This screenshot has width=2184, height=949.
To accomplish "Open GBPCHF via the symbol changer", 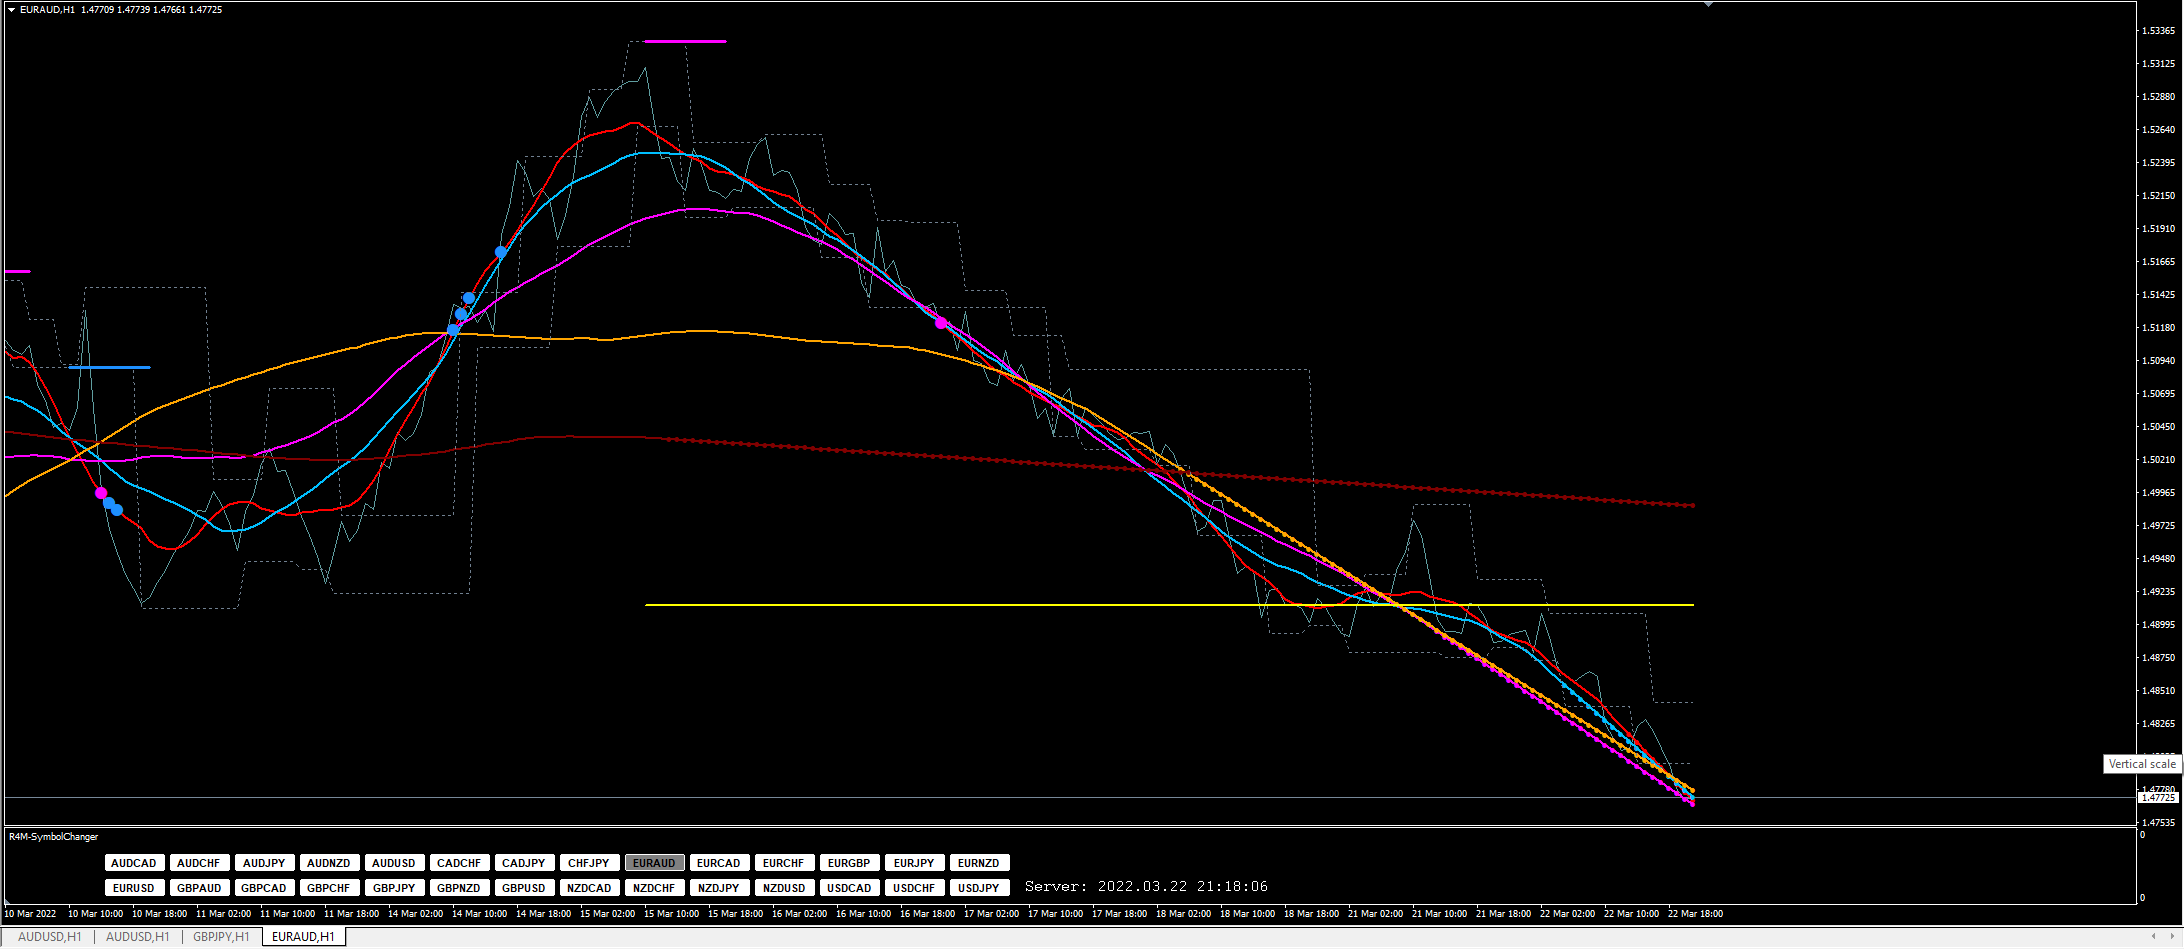I will [329, 888].
